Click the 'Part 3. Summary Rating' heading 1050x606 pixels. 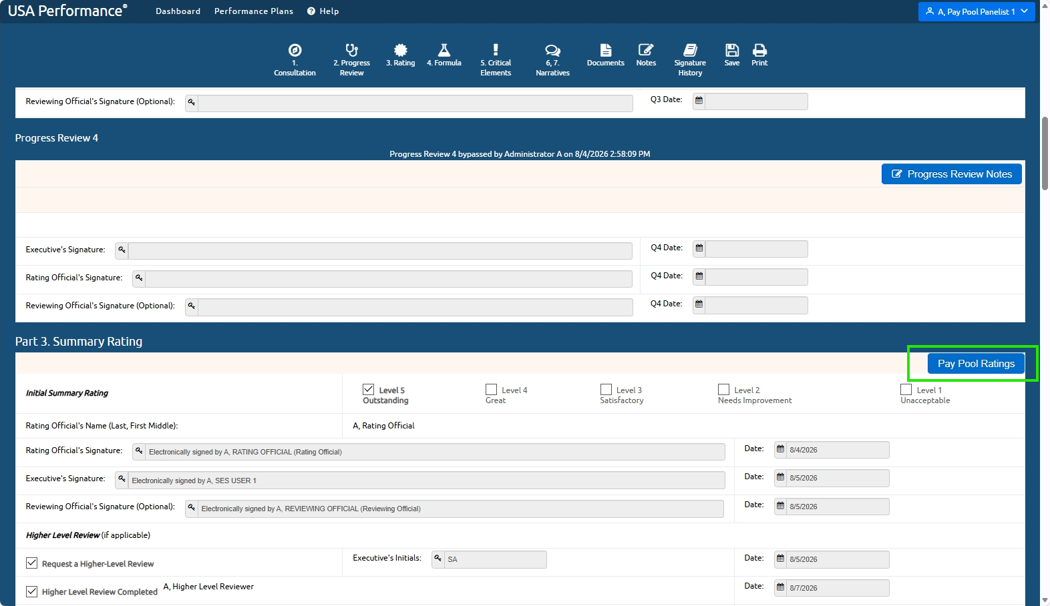(79, 342)
